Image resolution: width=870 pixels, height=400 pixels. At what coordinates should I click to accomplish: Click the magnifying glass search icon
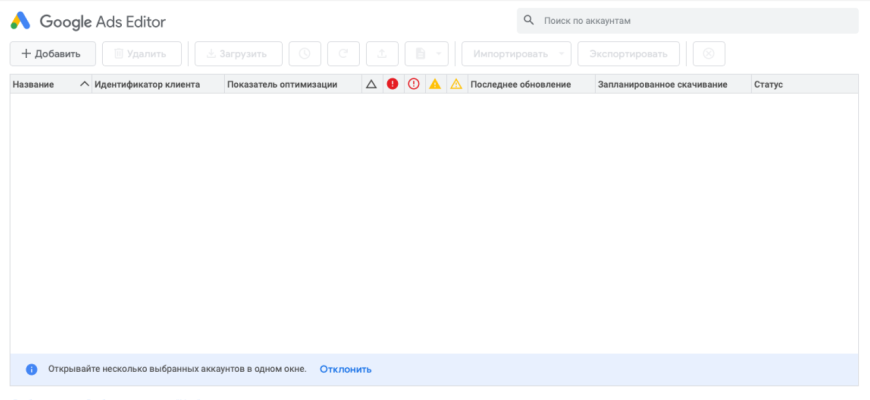pos(529,20)
